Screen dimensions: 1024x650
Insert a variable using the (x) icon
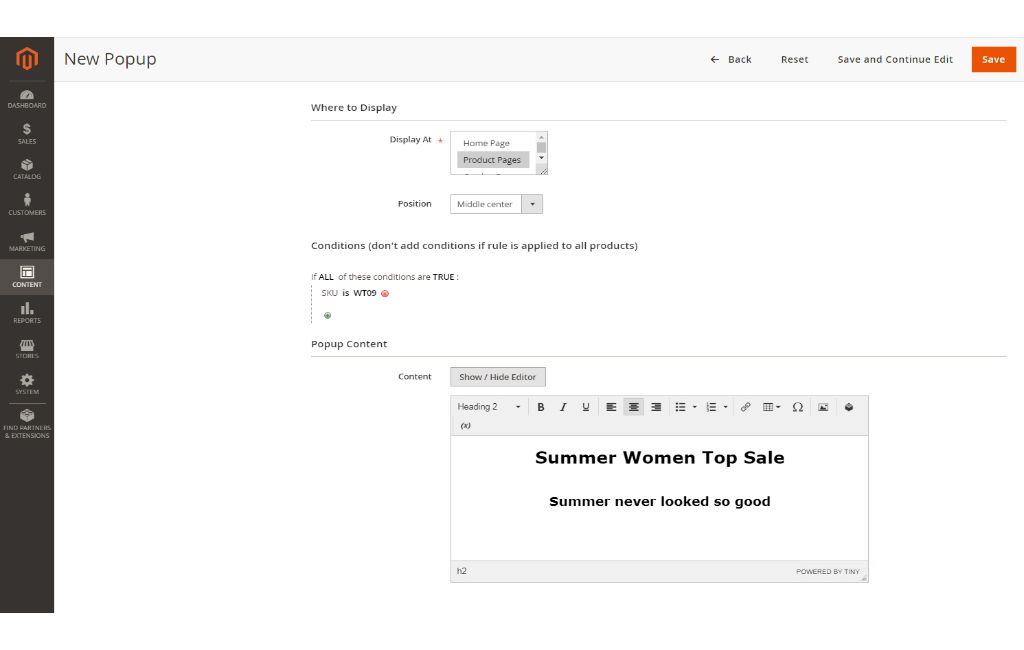coord(466,425)
